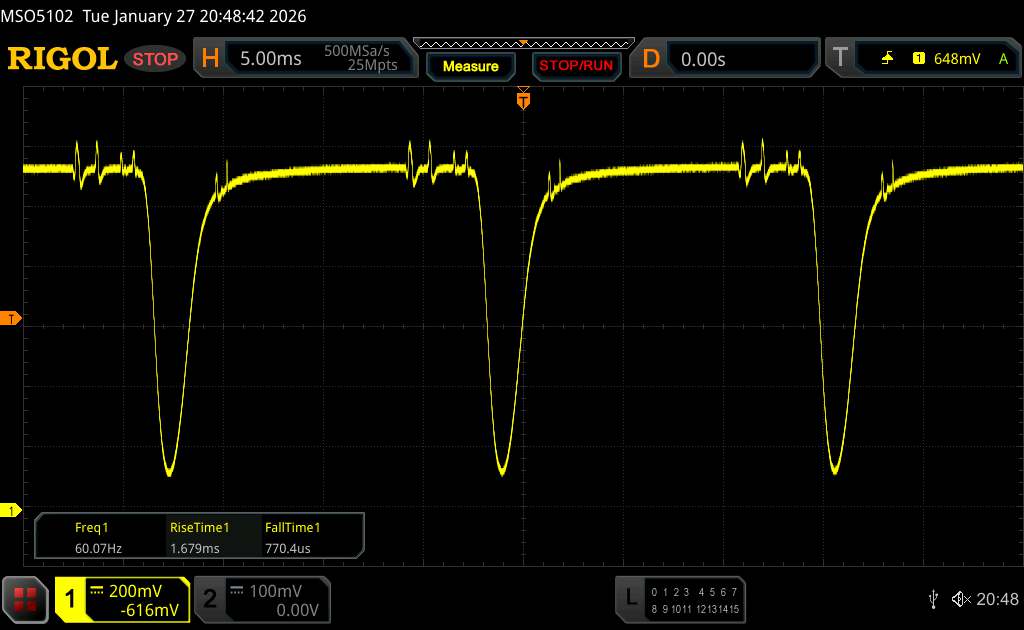
Task: Click the USB connection status icon
Action: [x=934, y=599]
